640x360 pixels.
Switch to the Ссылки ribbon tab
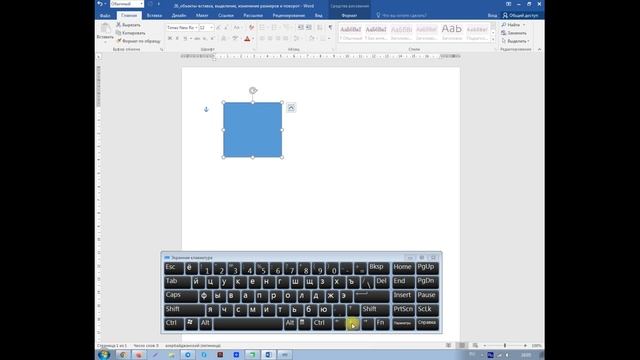[226, 16]
